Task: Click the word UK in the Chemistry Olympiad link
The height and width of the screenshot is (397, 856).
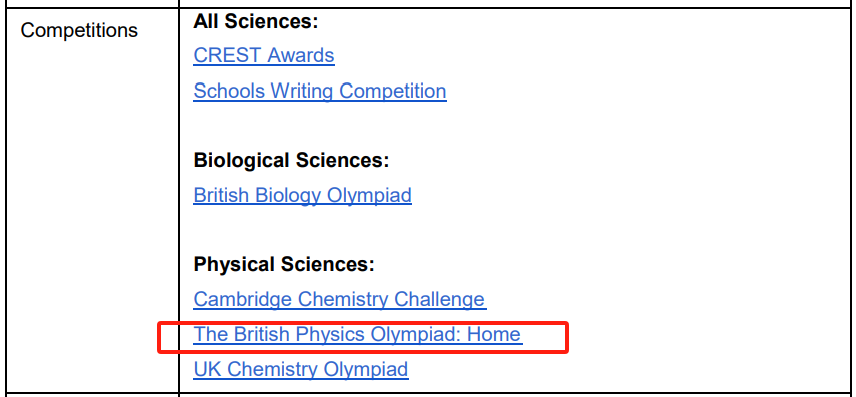Action: 207,369
